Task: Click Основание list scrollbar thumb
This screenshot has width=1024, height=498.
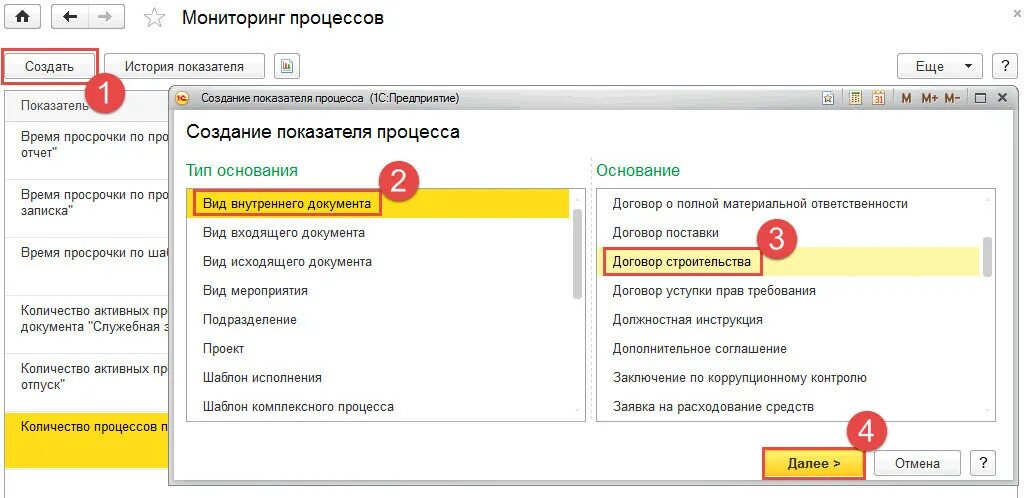Action: click(988, 257)
